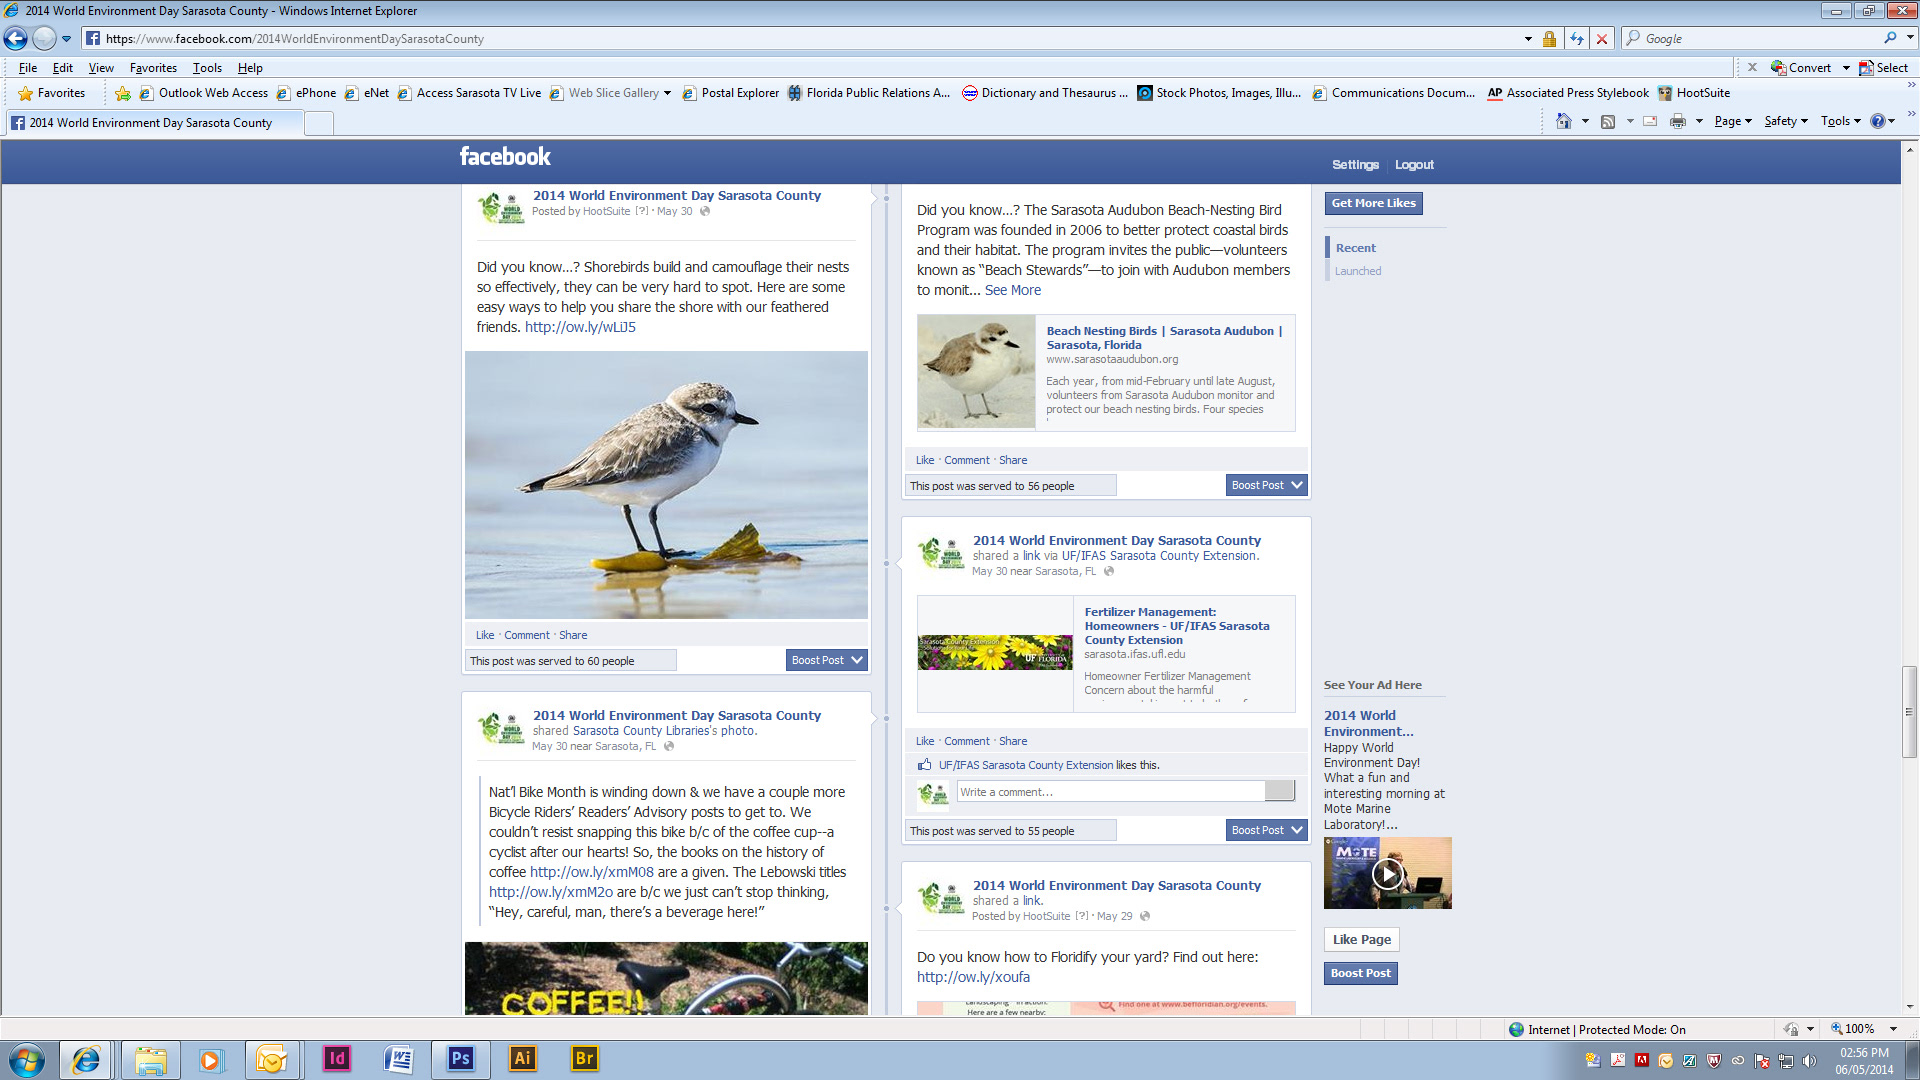Open Boost Post dropdown on 60 people post
This screenshot has height=1080, width=1920.
(857, 660)
